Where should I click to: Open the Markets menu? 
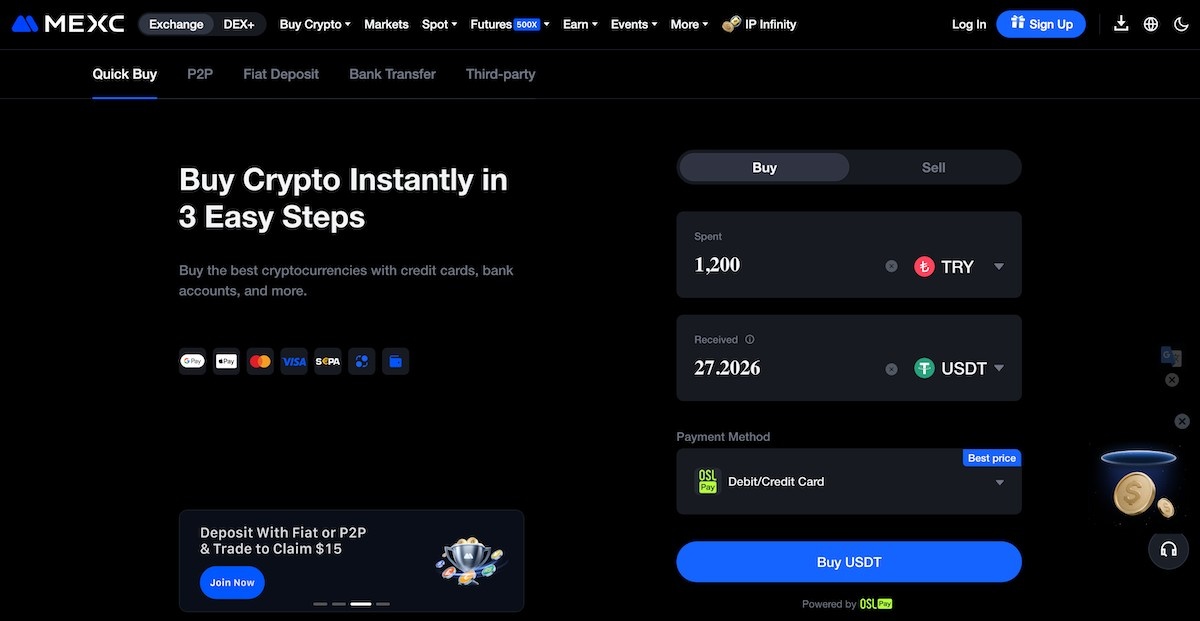386,24
